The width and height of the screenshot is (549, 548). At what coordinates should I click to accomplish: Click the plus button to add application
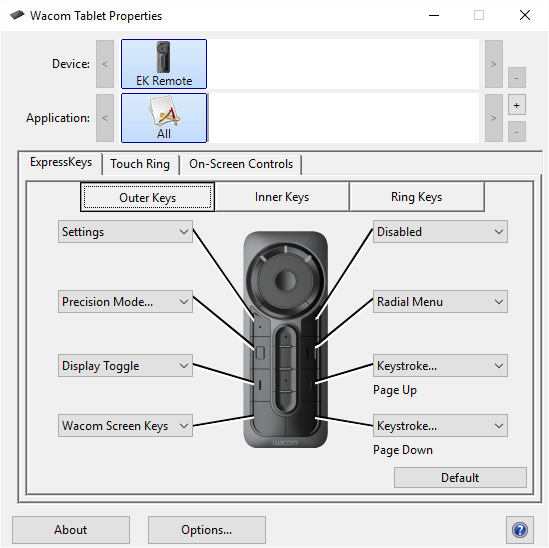click(x=517, y=105)
